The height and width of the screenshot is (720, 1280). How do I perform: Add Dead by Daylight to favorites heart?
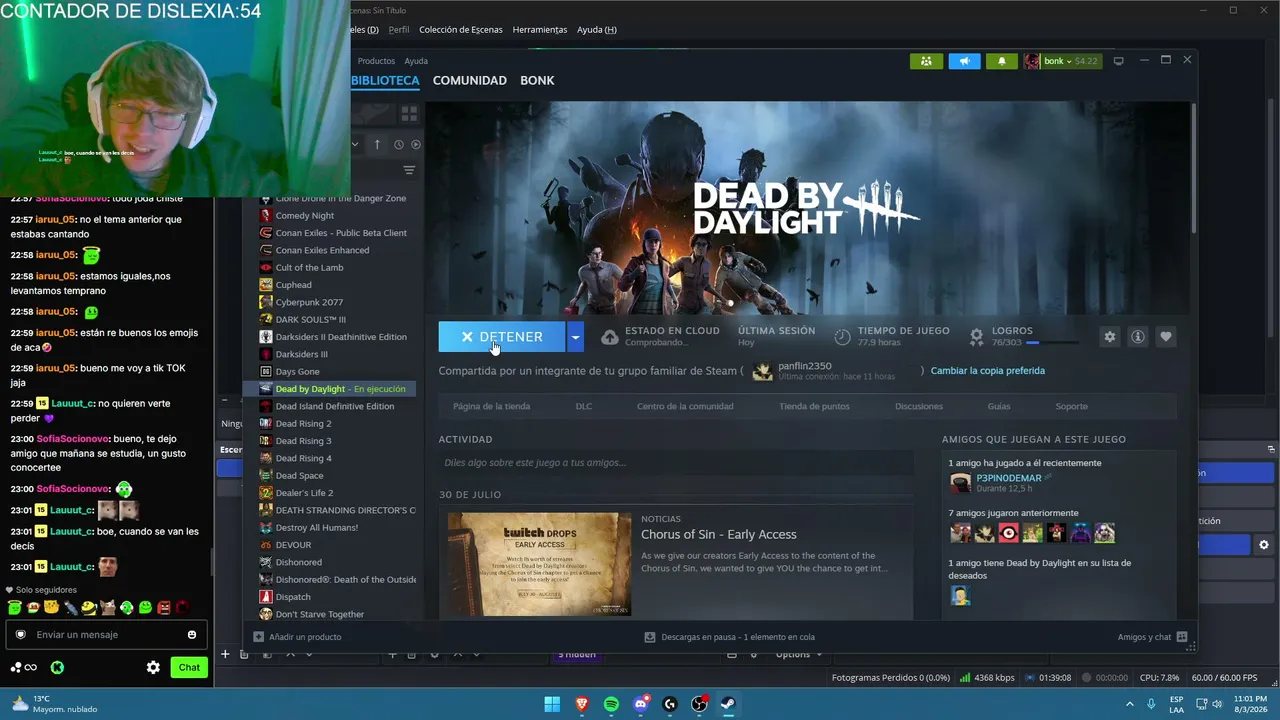click(x=1165, y=337)
